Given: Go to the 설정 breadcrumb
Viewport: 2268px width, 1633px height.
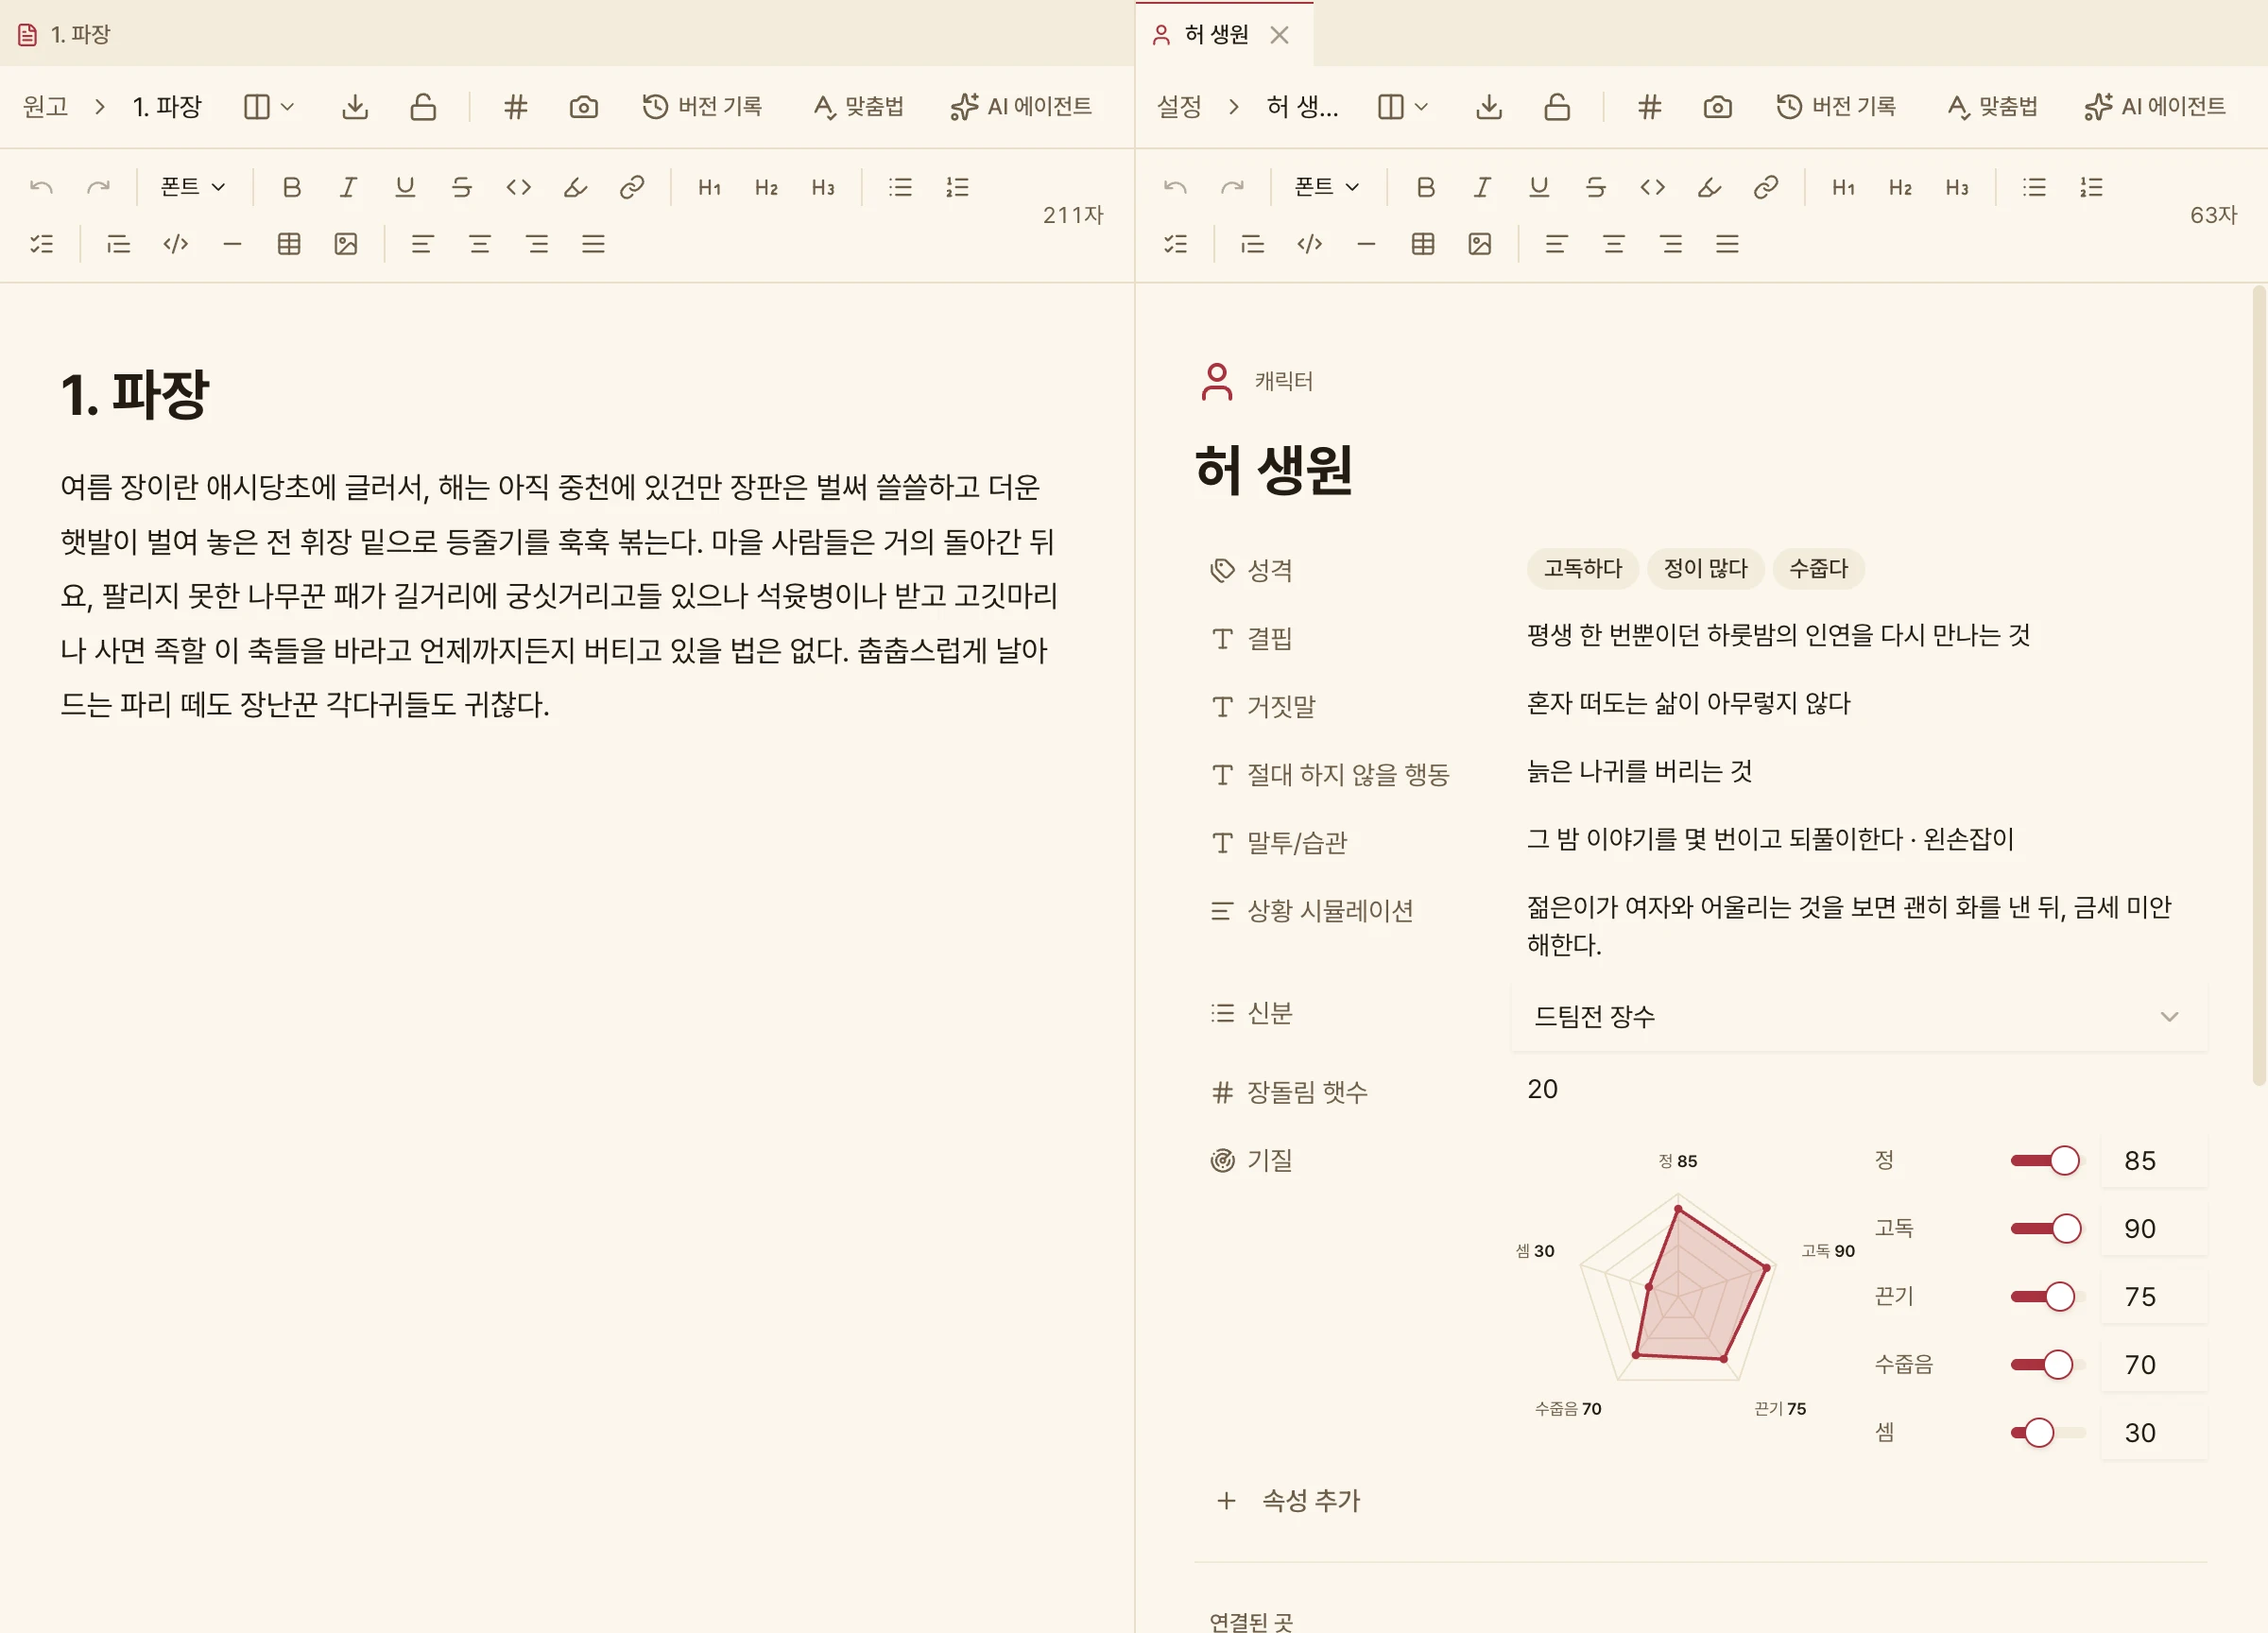Looking at the screenshot, I should point(1179,106).
